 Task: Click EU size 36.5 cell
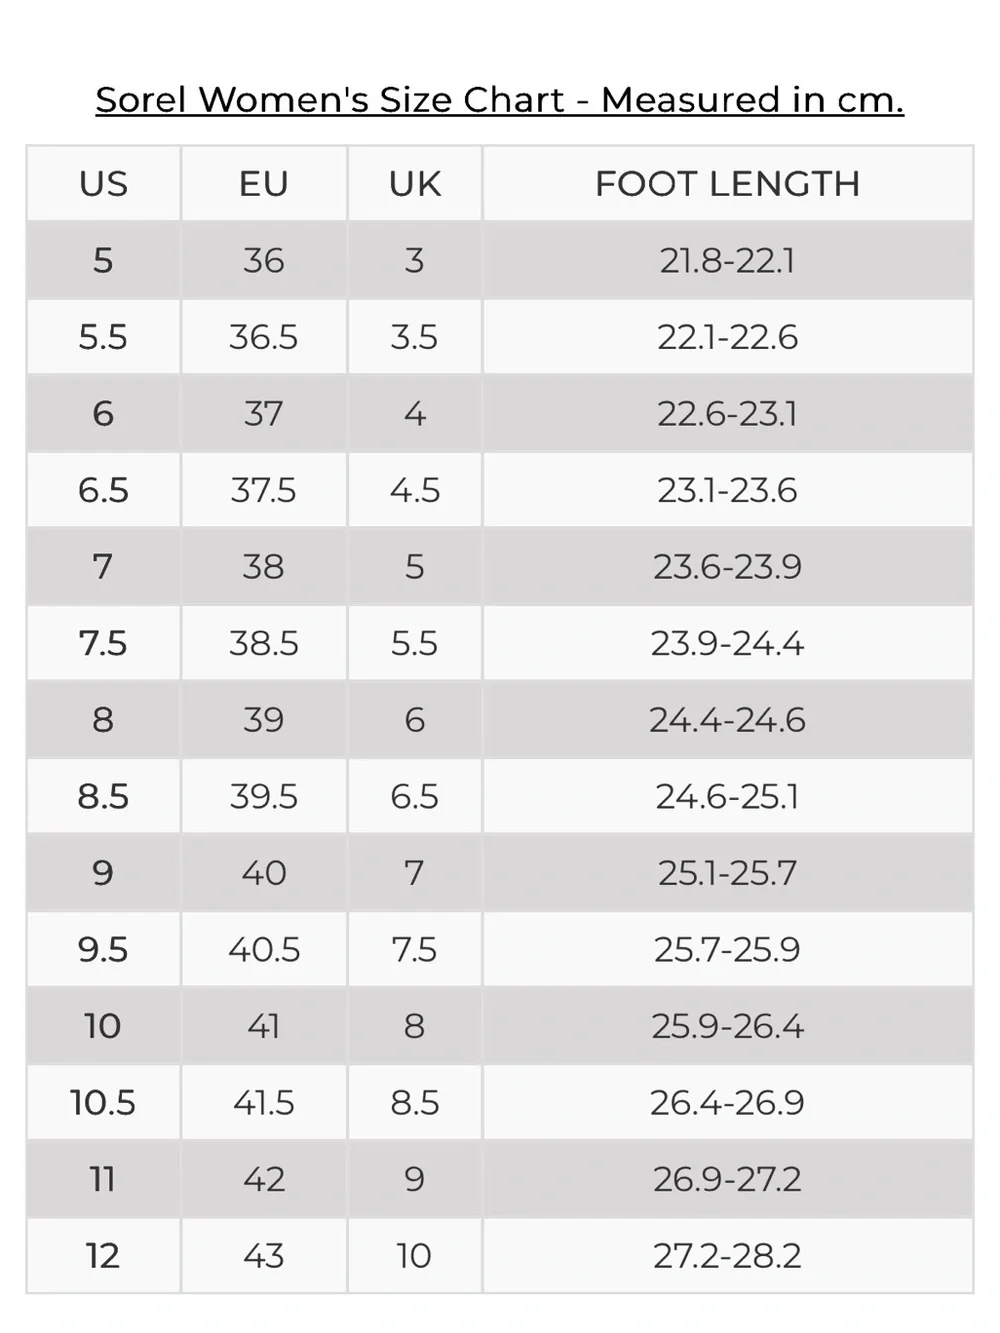[x=264, y=337]
